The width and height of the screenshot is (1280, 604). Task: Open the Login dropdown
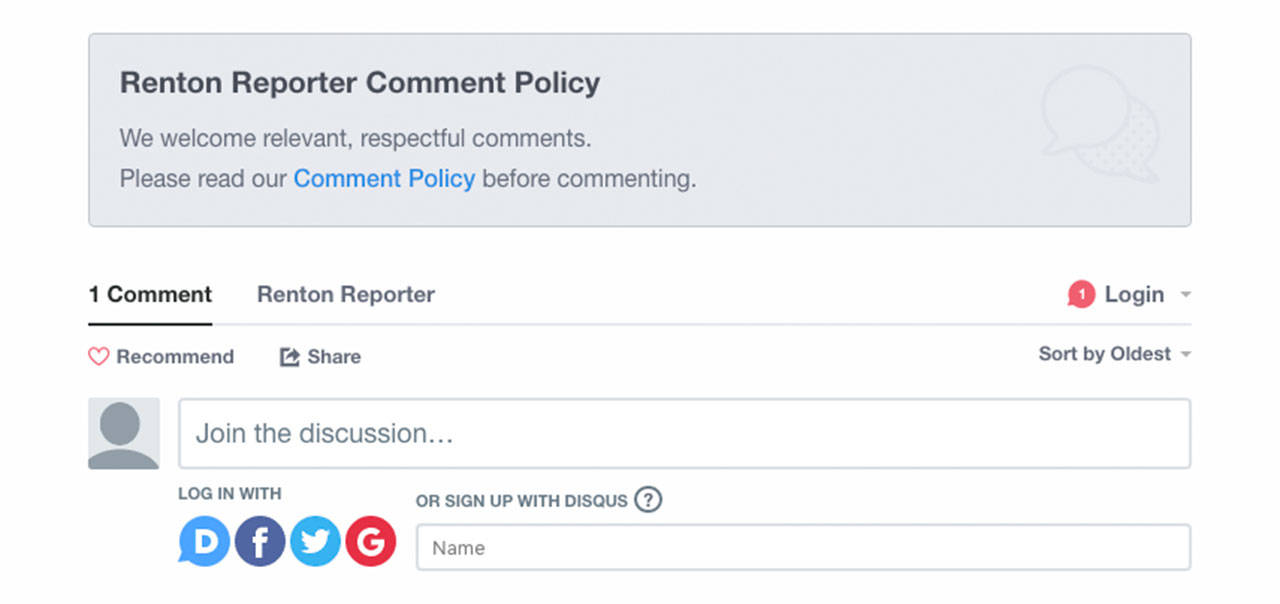tap(1134, 294)
